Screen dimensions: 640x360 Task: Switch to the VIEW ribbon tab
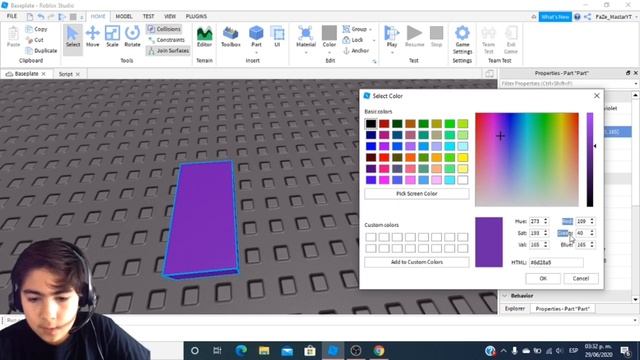coord(170,16)
